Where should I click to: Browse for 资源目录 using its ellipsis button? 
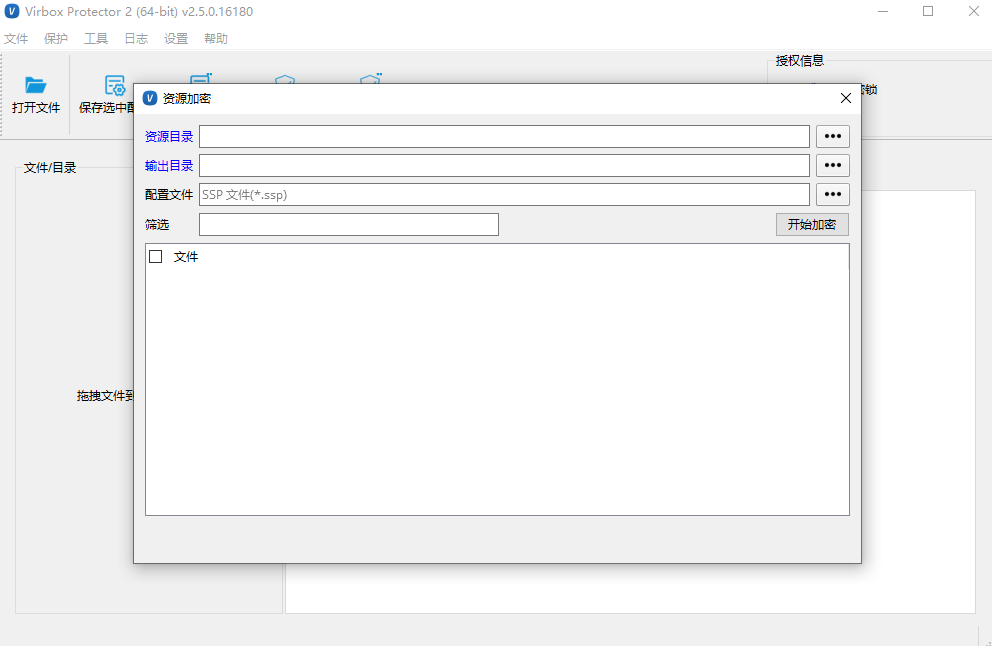point(833,136)
